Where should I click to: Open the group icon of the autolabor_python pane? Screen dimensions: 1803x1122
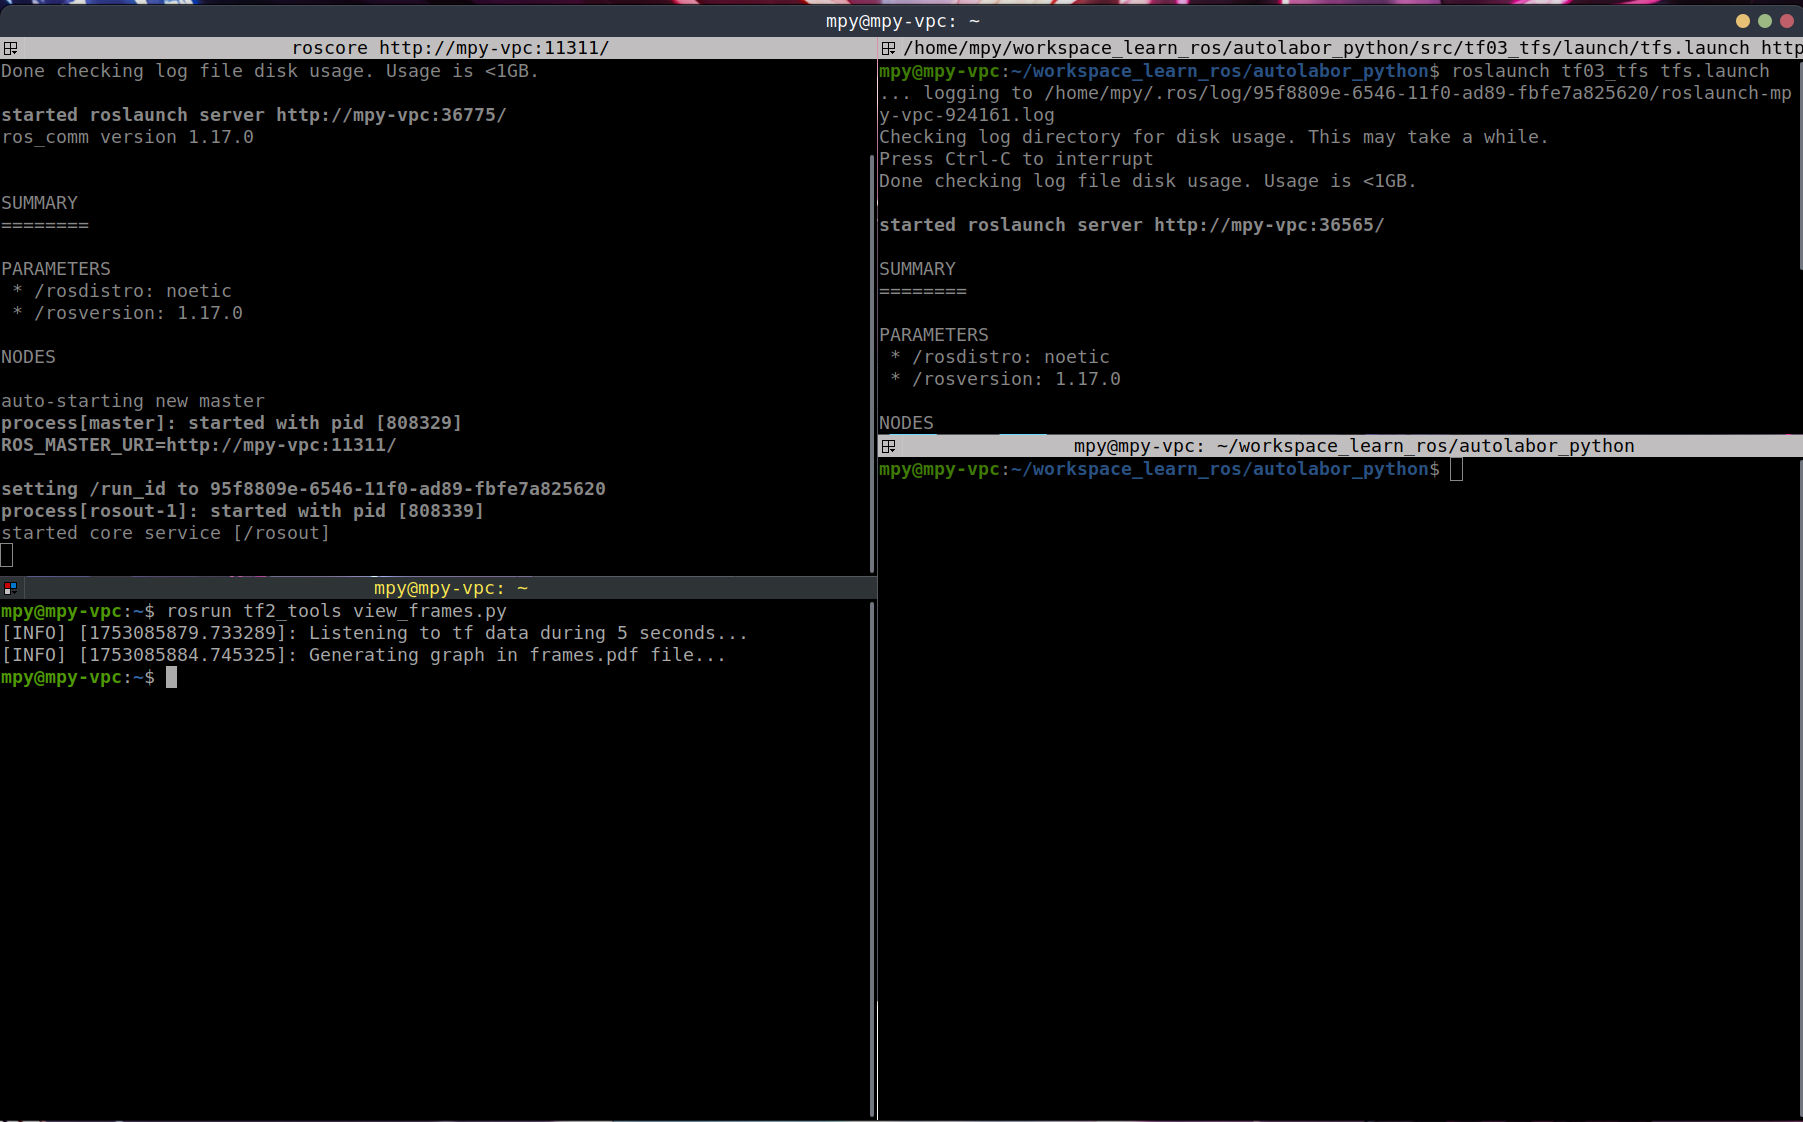888,446
